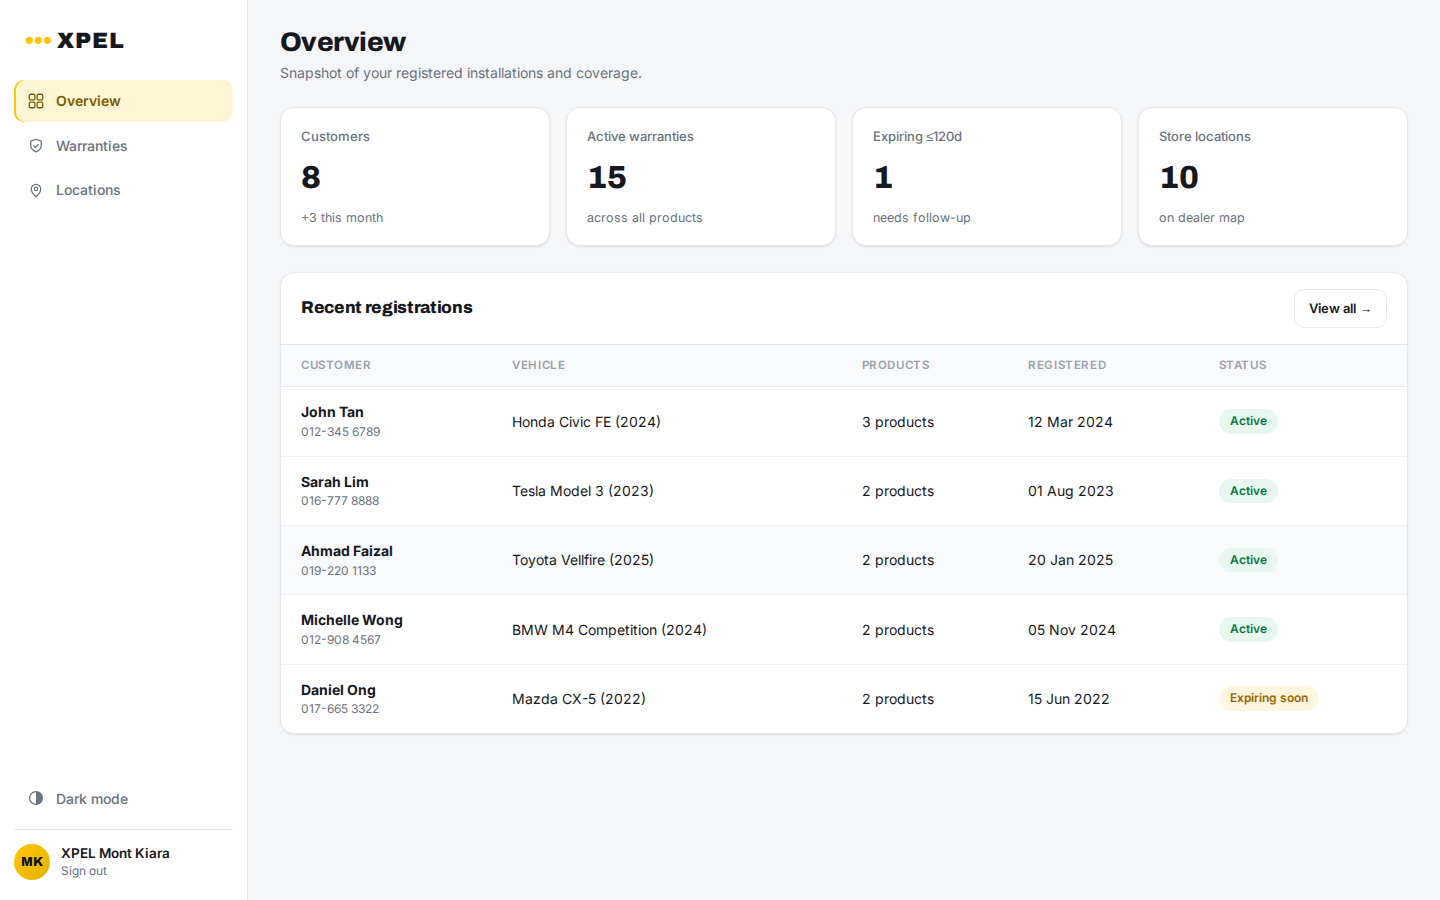Click the 'needs follow-up' text
Image resolution: width=1440 pixels, height=900 pixels.
tap(922, 218)
